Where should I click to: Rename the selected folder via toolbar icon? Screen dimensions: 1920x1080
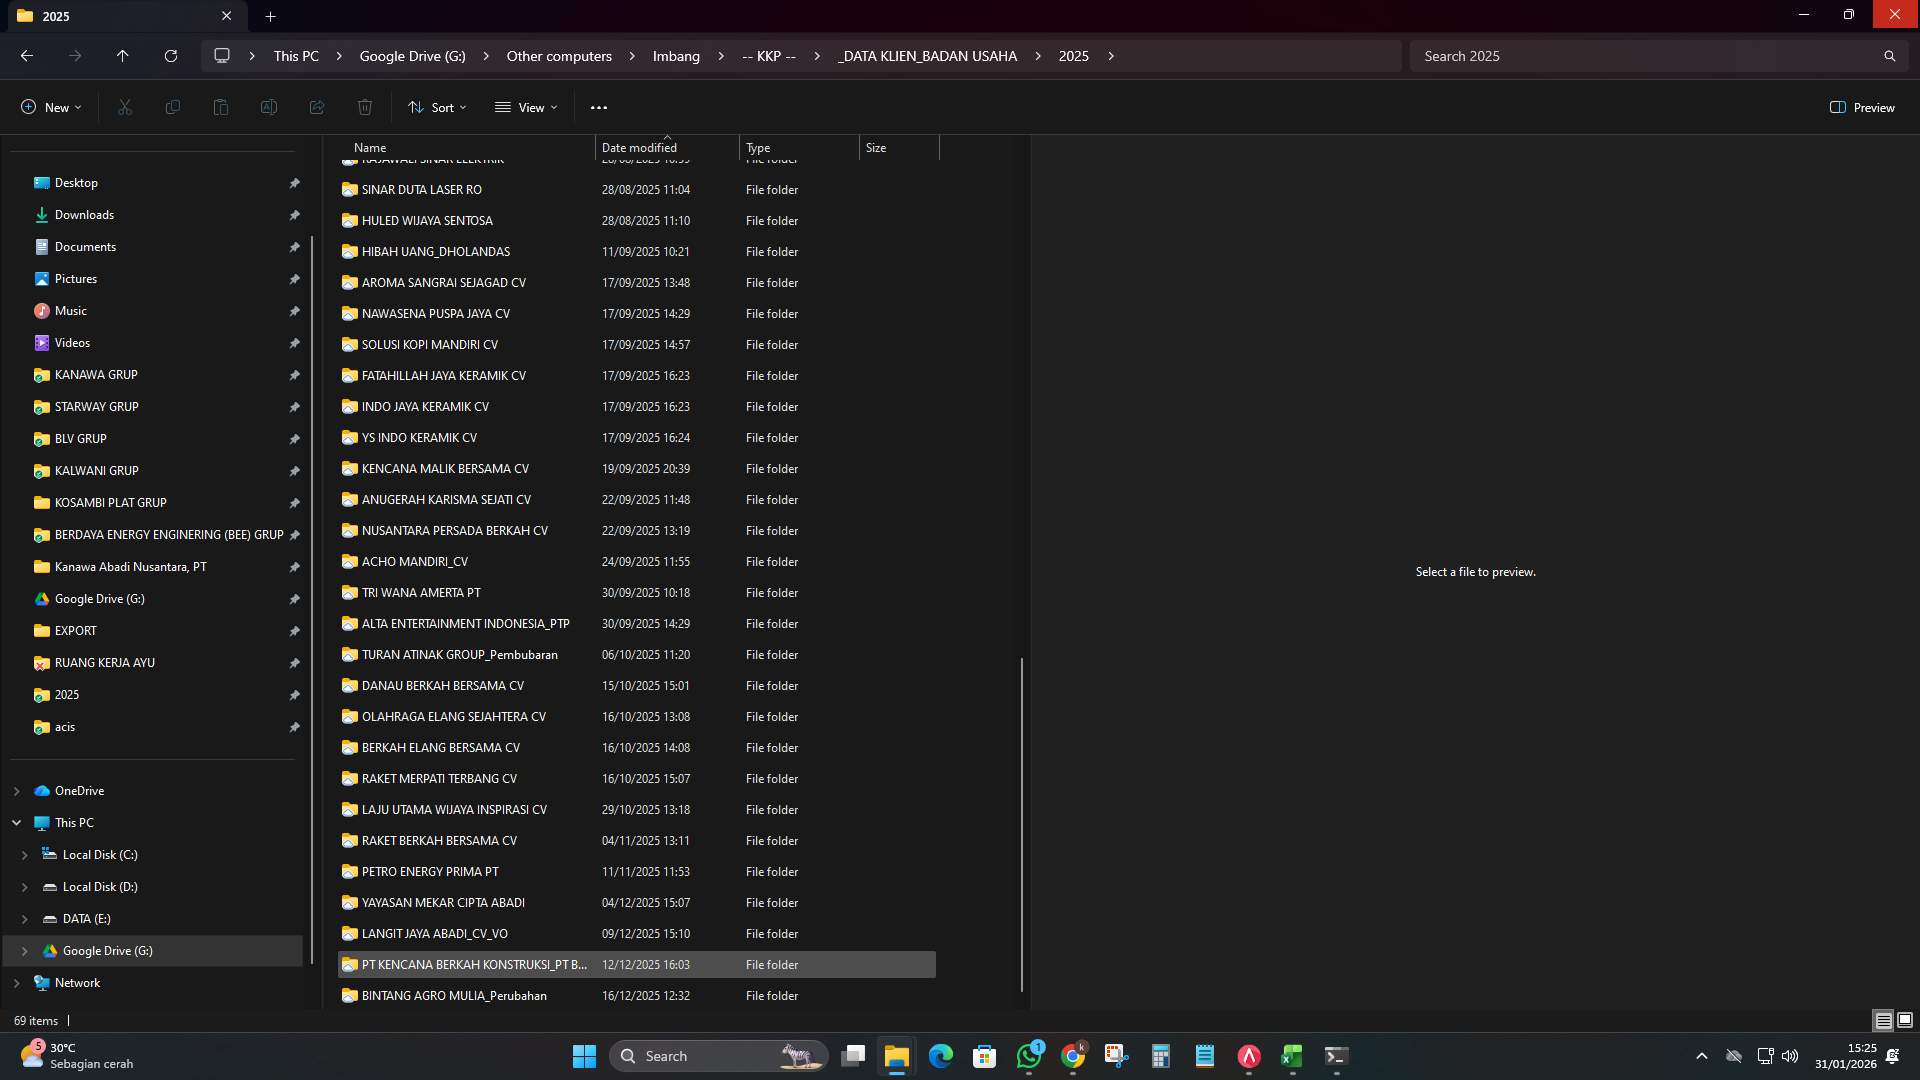click(268, 107)
